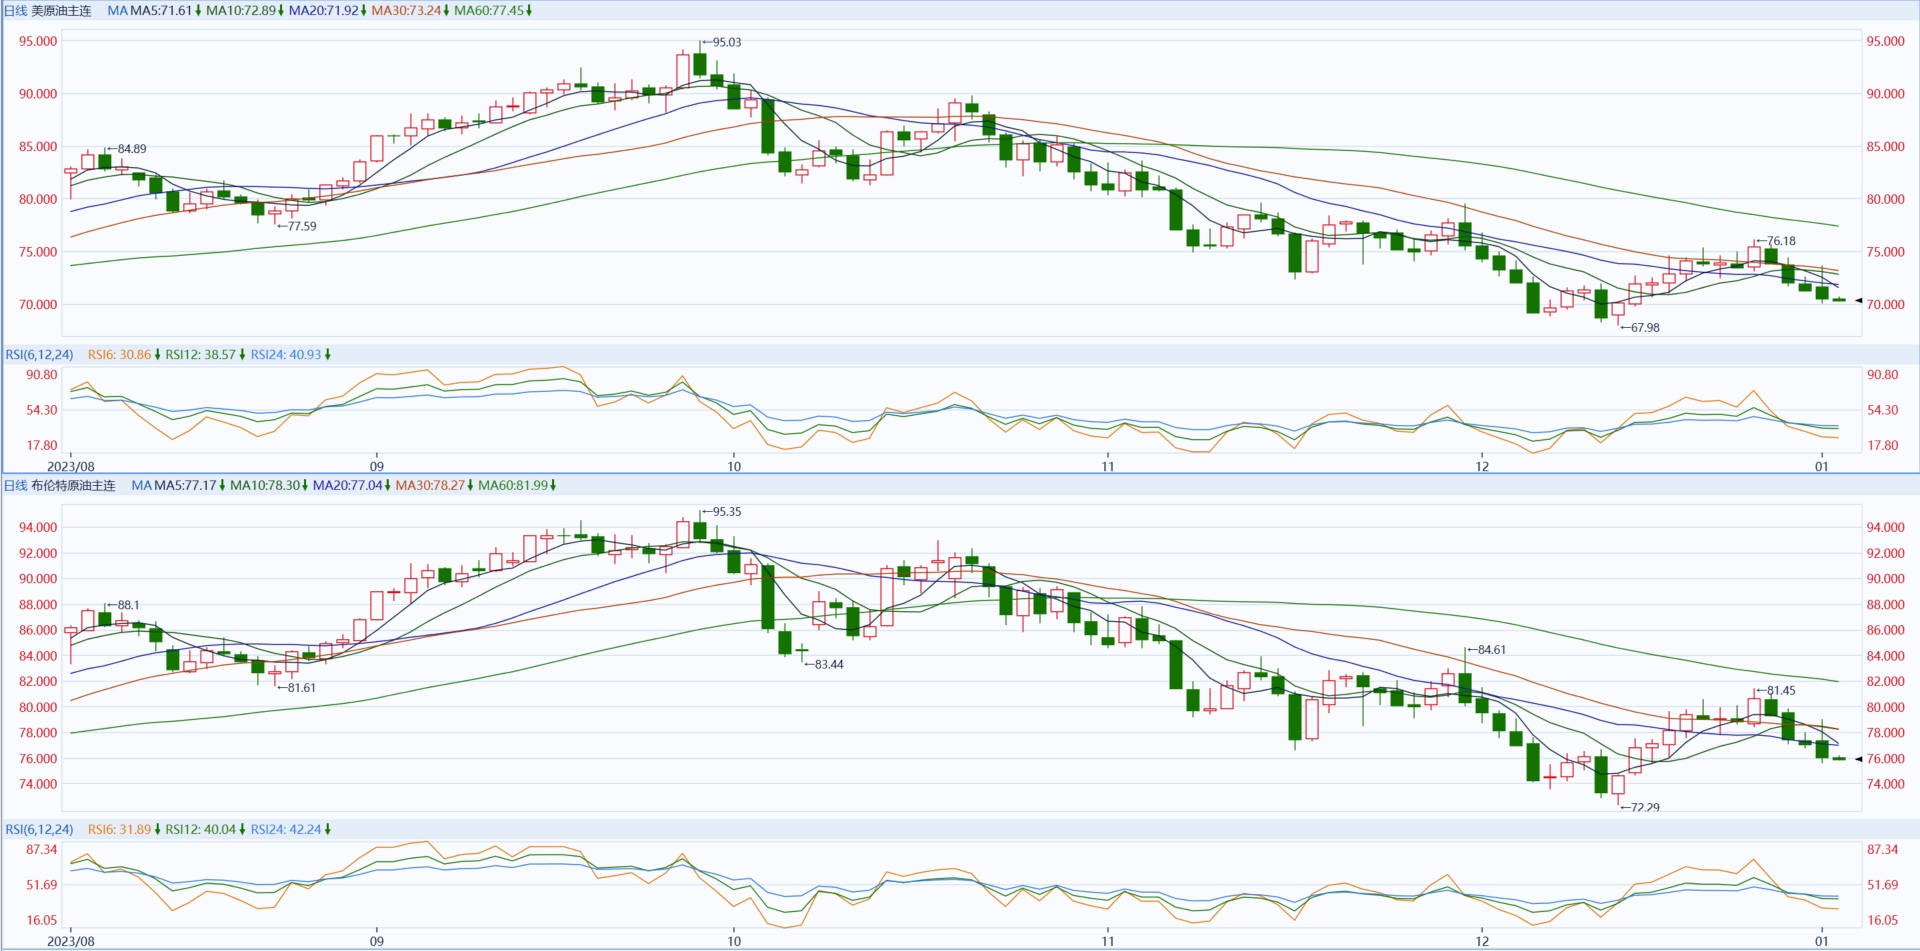Select the 布伦特原油主连 chart title
This screenshot has height=951, width=1920.
pyautogui.click(x=73, y=486)
